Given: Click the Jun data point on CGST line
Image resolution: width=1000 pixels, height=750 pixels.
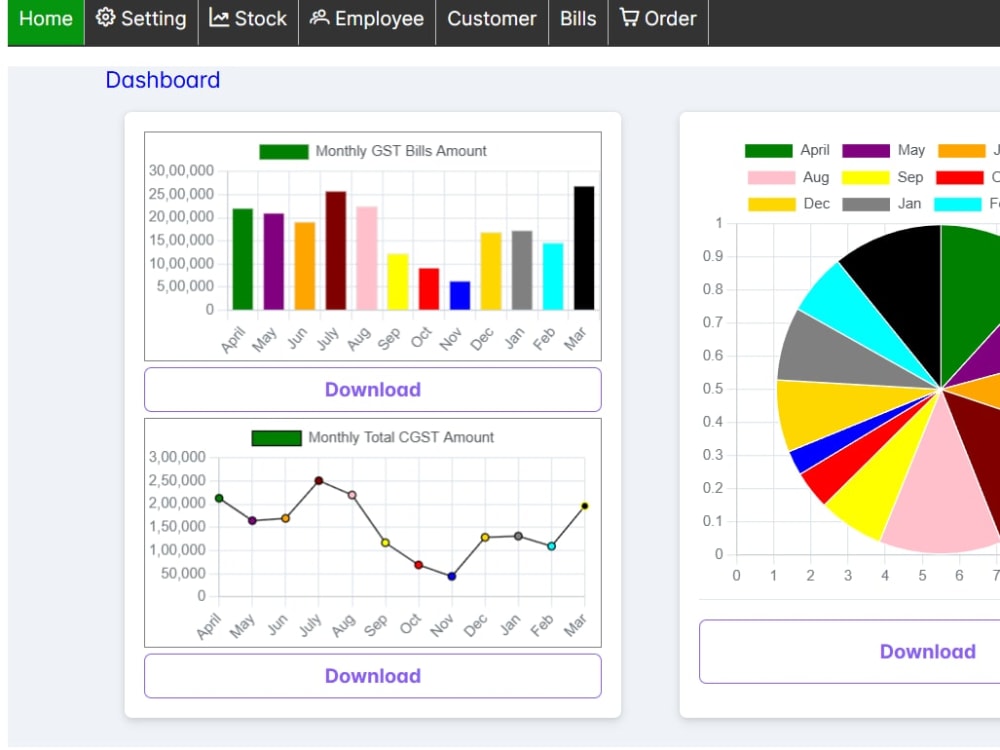Looking at the screenshot, I should pos(286,518).
